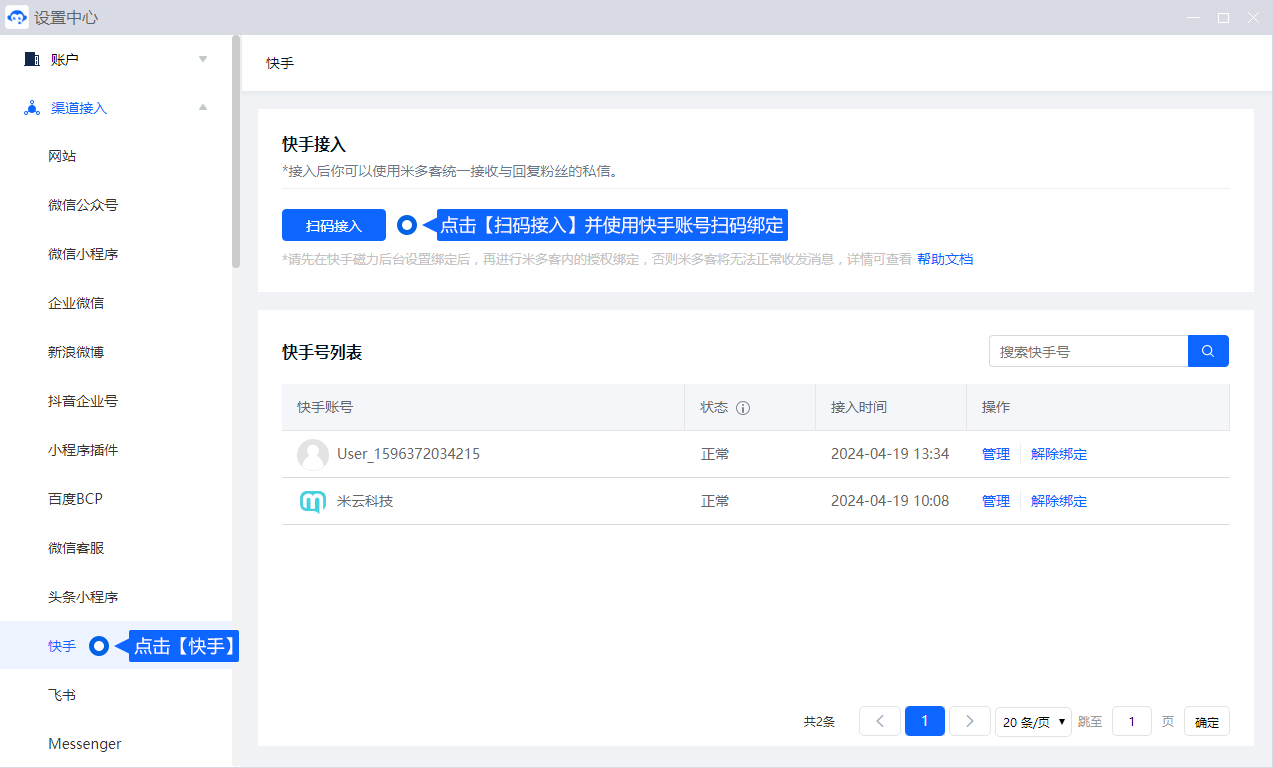This screenshot has width=1273, height=768.
Task: Click the 2024-04-19 10:08 access time
Action: pyautogui.click(x=890, y=501)
